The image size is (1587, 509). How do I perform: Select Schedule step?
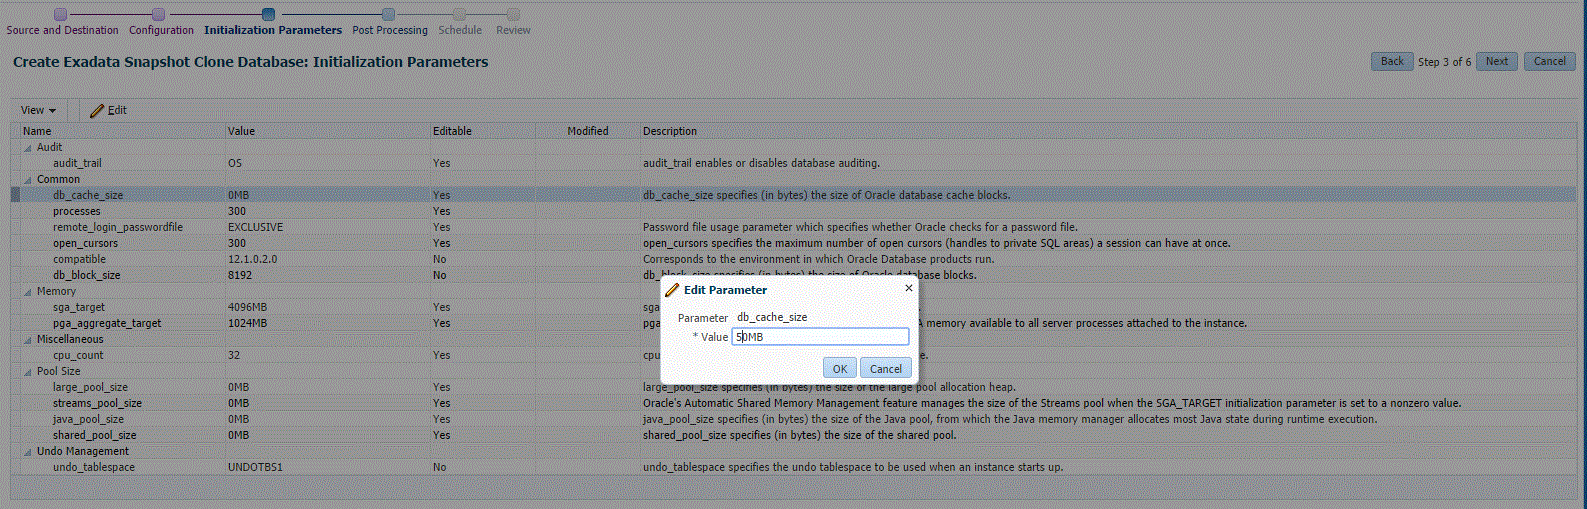tap(460, 30)
